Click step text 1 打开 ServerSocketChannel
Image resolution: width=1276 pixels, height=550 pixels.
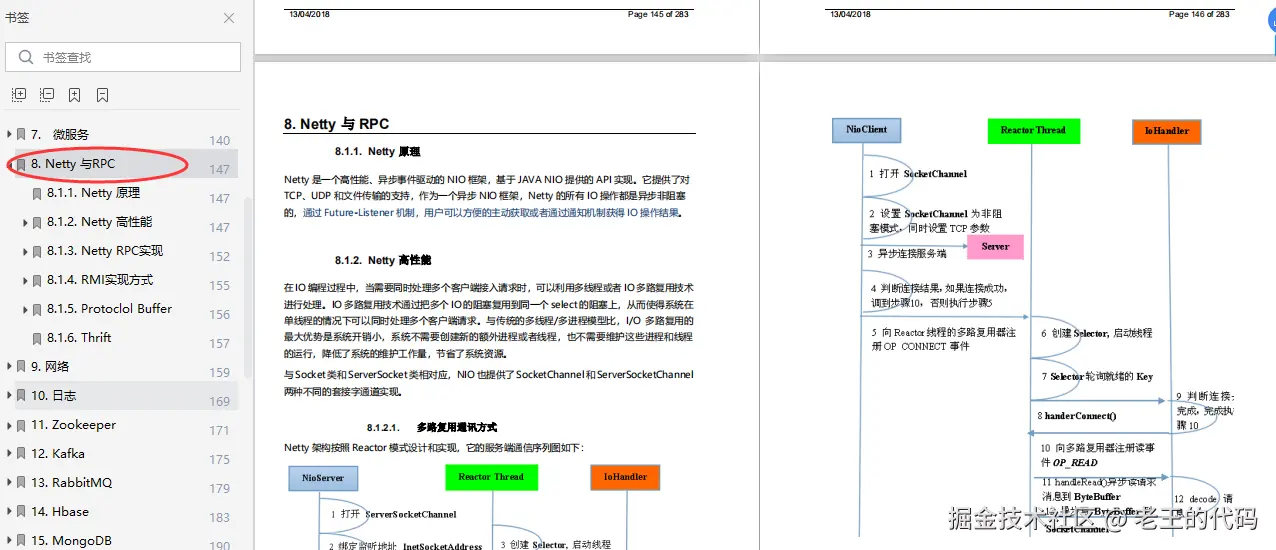[x=393, y=515]
